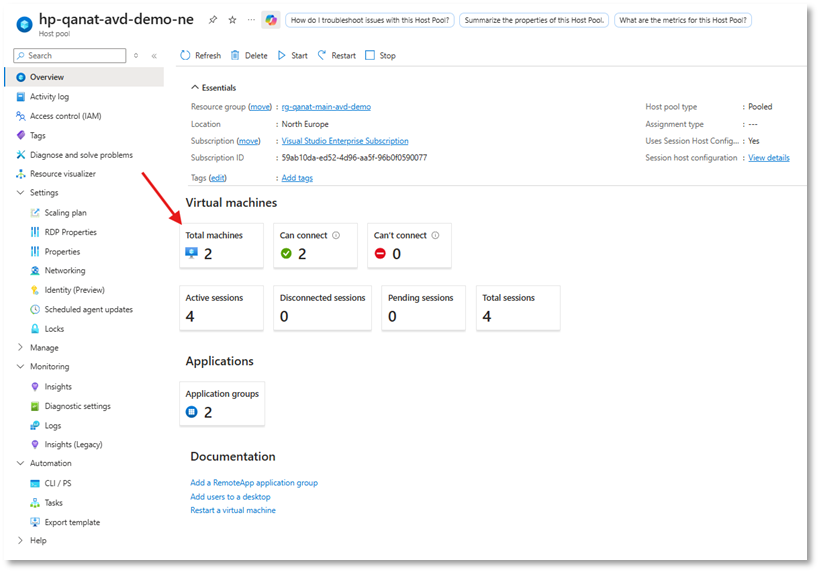Screen dimensions: 820x573
Task: Click the Delete trash icon
Action: (235, 55)
